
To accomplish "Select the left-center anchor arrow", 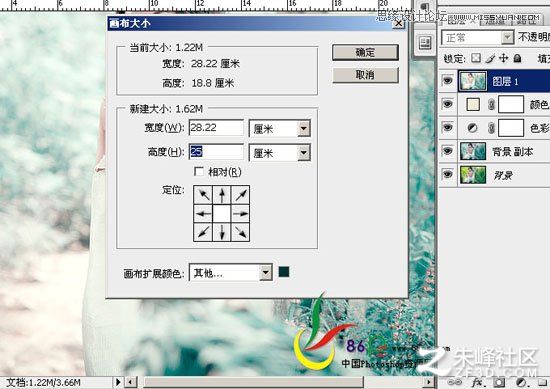I will tap(203, 213).
